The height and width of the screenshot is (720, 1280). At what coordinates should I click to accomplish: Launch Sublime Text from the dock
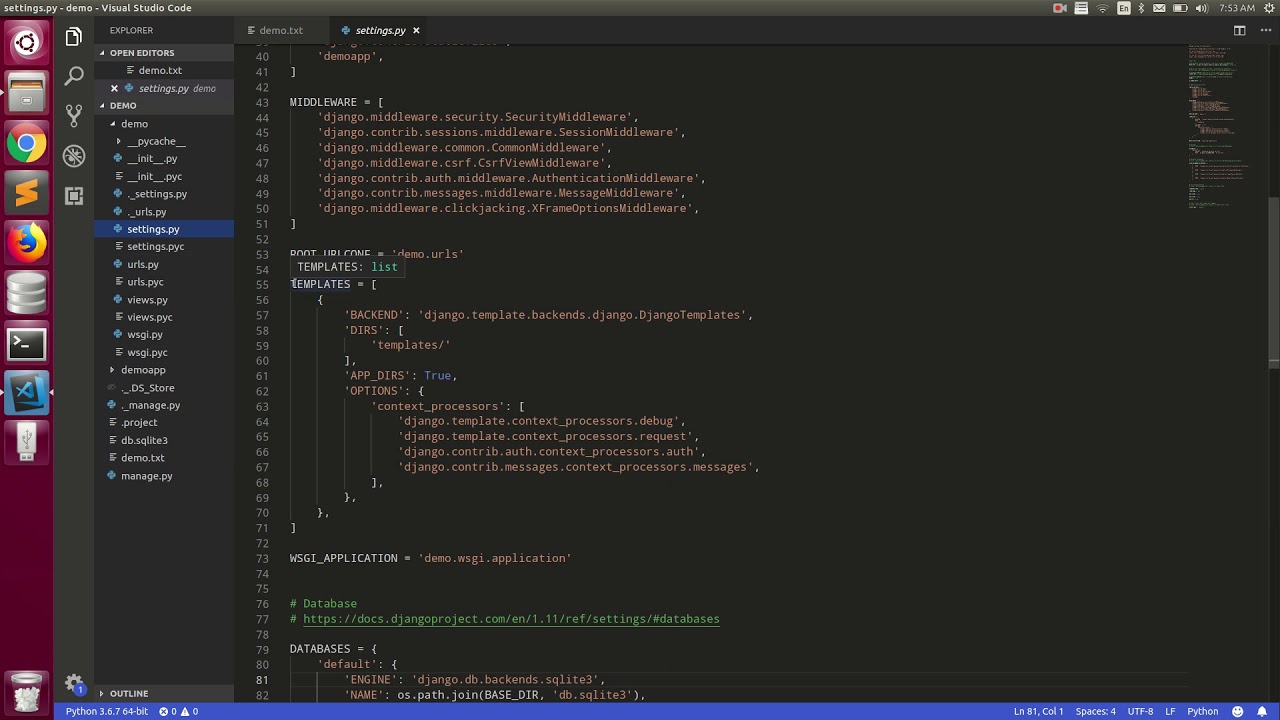pos(26,193)
